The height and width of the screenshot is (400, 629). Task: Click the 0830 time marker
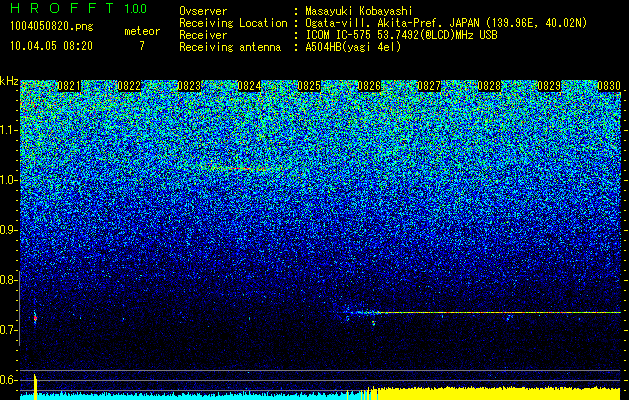[609, 86]
